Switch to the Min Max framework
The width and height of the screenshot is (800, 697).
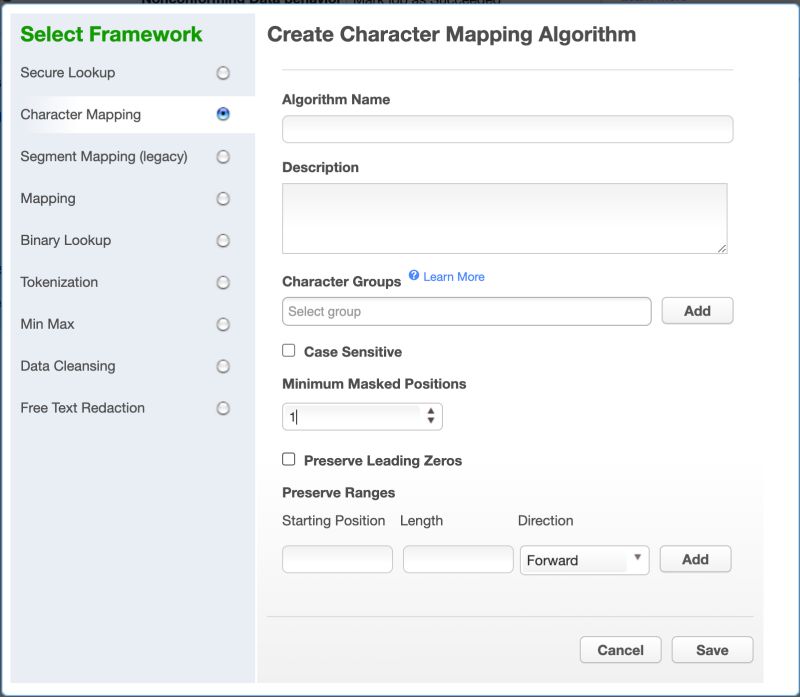point(224,324)
